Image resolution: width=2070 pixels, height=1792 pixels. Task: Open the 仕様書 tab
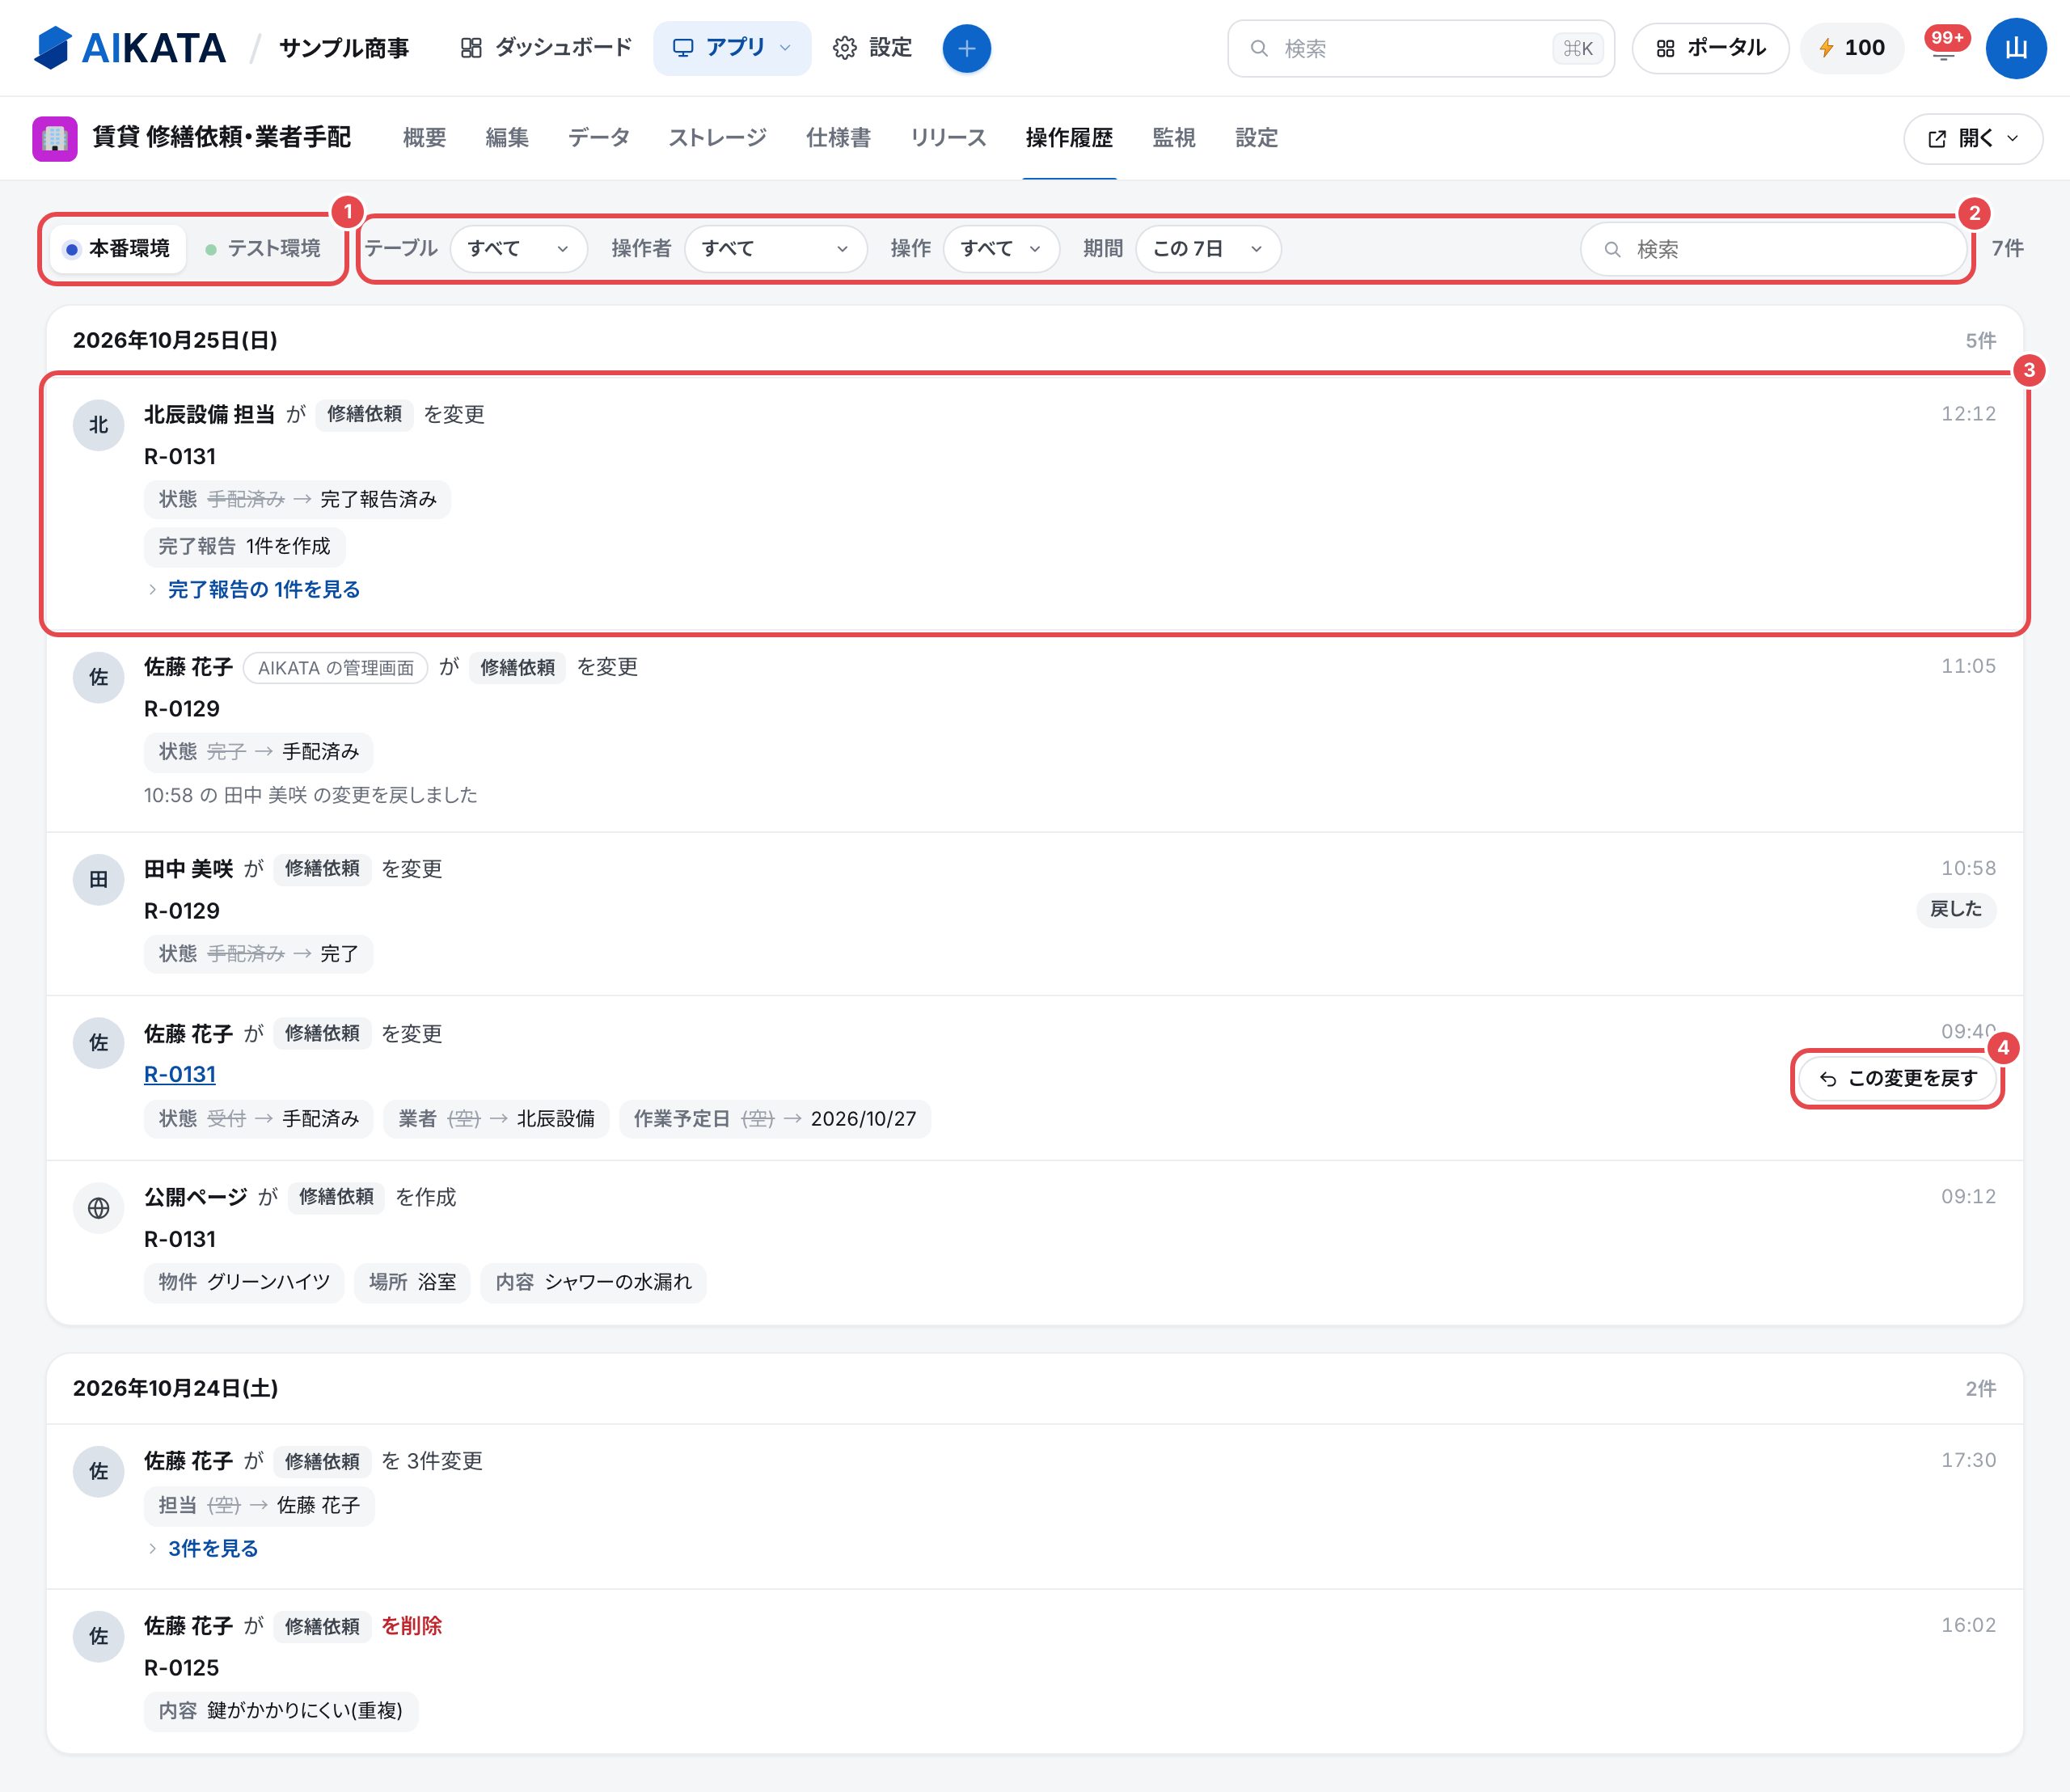[838, 138]
